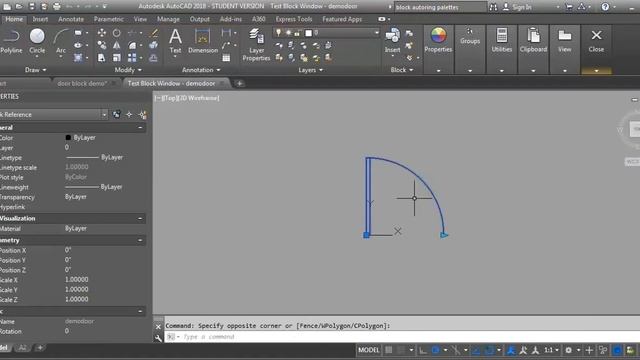Open the Block Reference object type dropdown

click(104, 115)
